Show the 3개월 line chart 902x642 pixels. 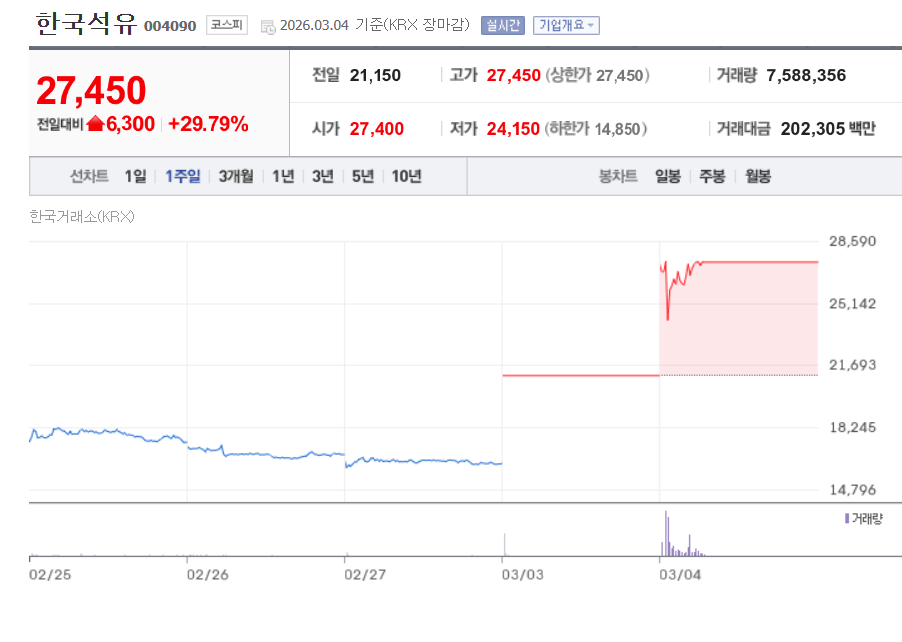[x=236, y=176]
